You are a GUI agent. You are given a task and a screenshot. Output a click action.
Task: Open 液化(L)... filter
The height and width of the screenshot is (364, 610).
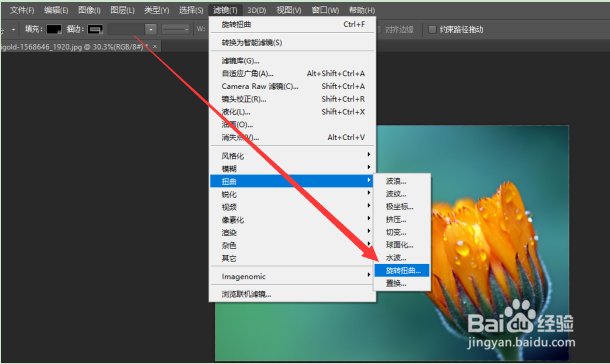point(293,112)
